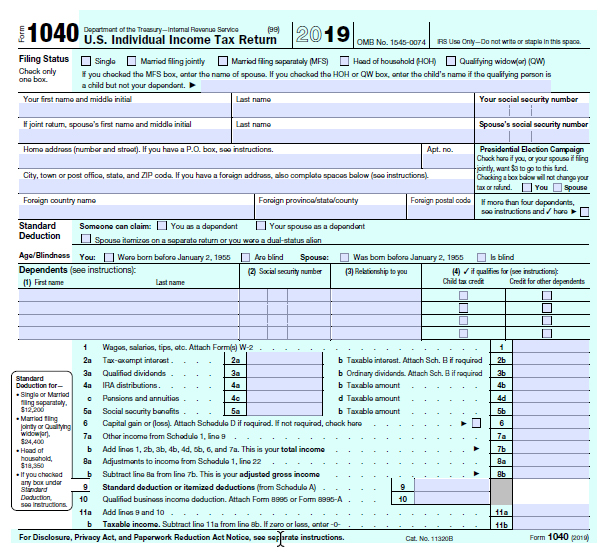Check Spouse itemizes on separate return box

click(x=86, y=239)
